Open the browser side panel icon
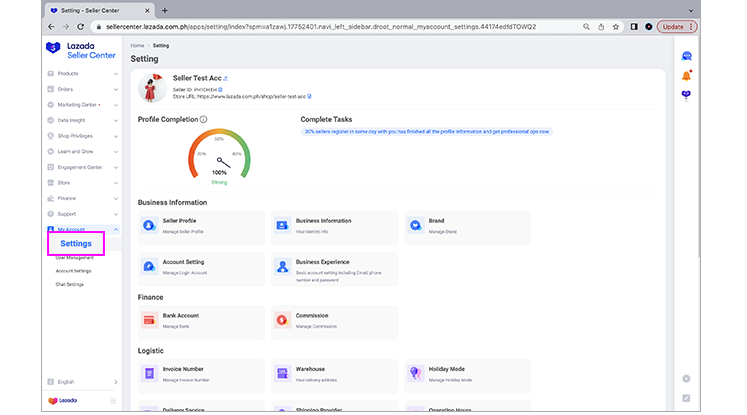The height and width of the screenshot is (415, 747). tap(634, 27)
